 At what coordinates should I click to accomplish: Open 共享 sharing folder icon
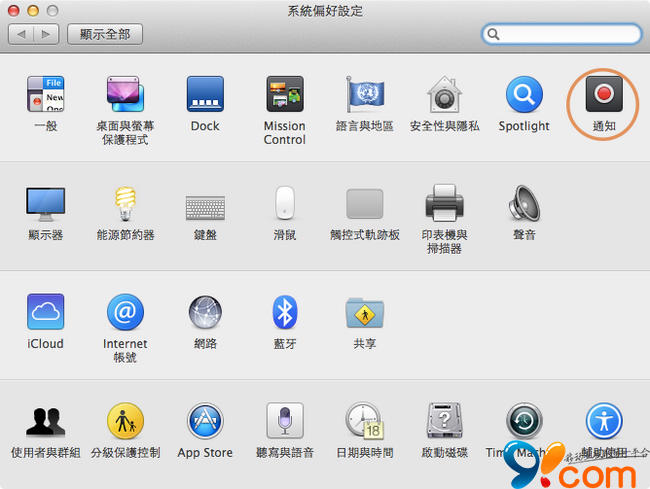(x=365, y=312)
